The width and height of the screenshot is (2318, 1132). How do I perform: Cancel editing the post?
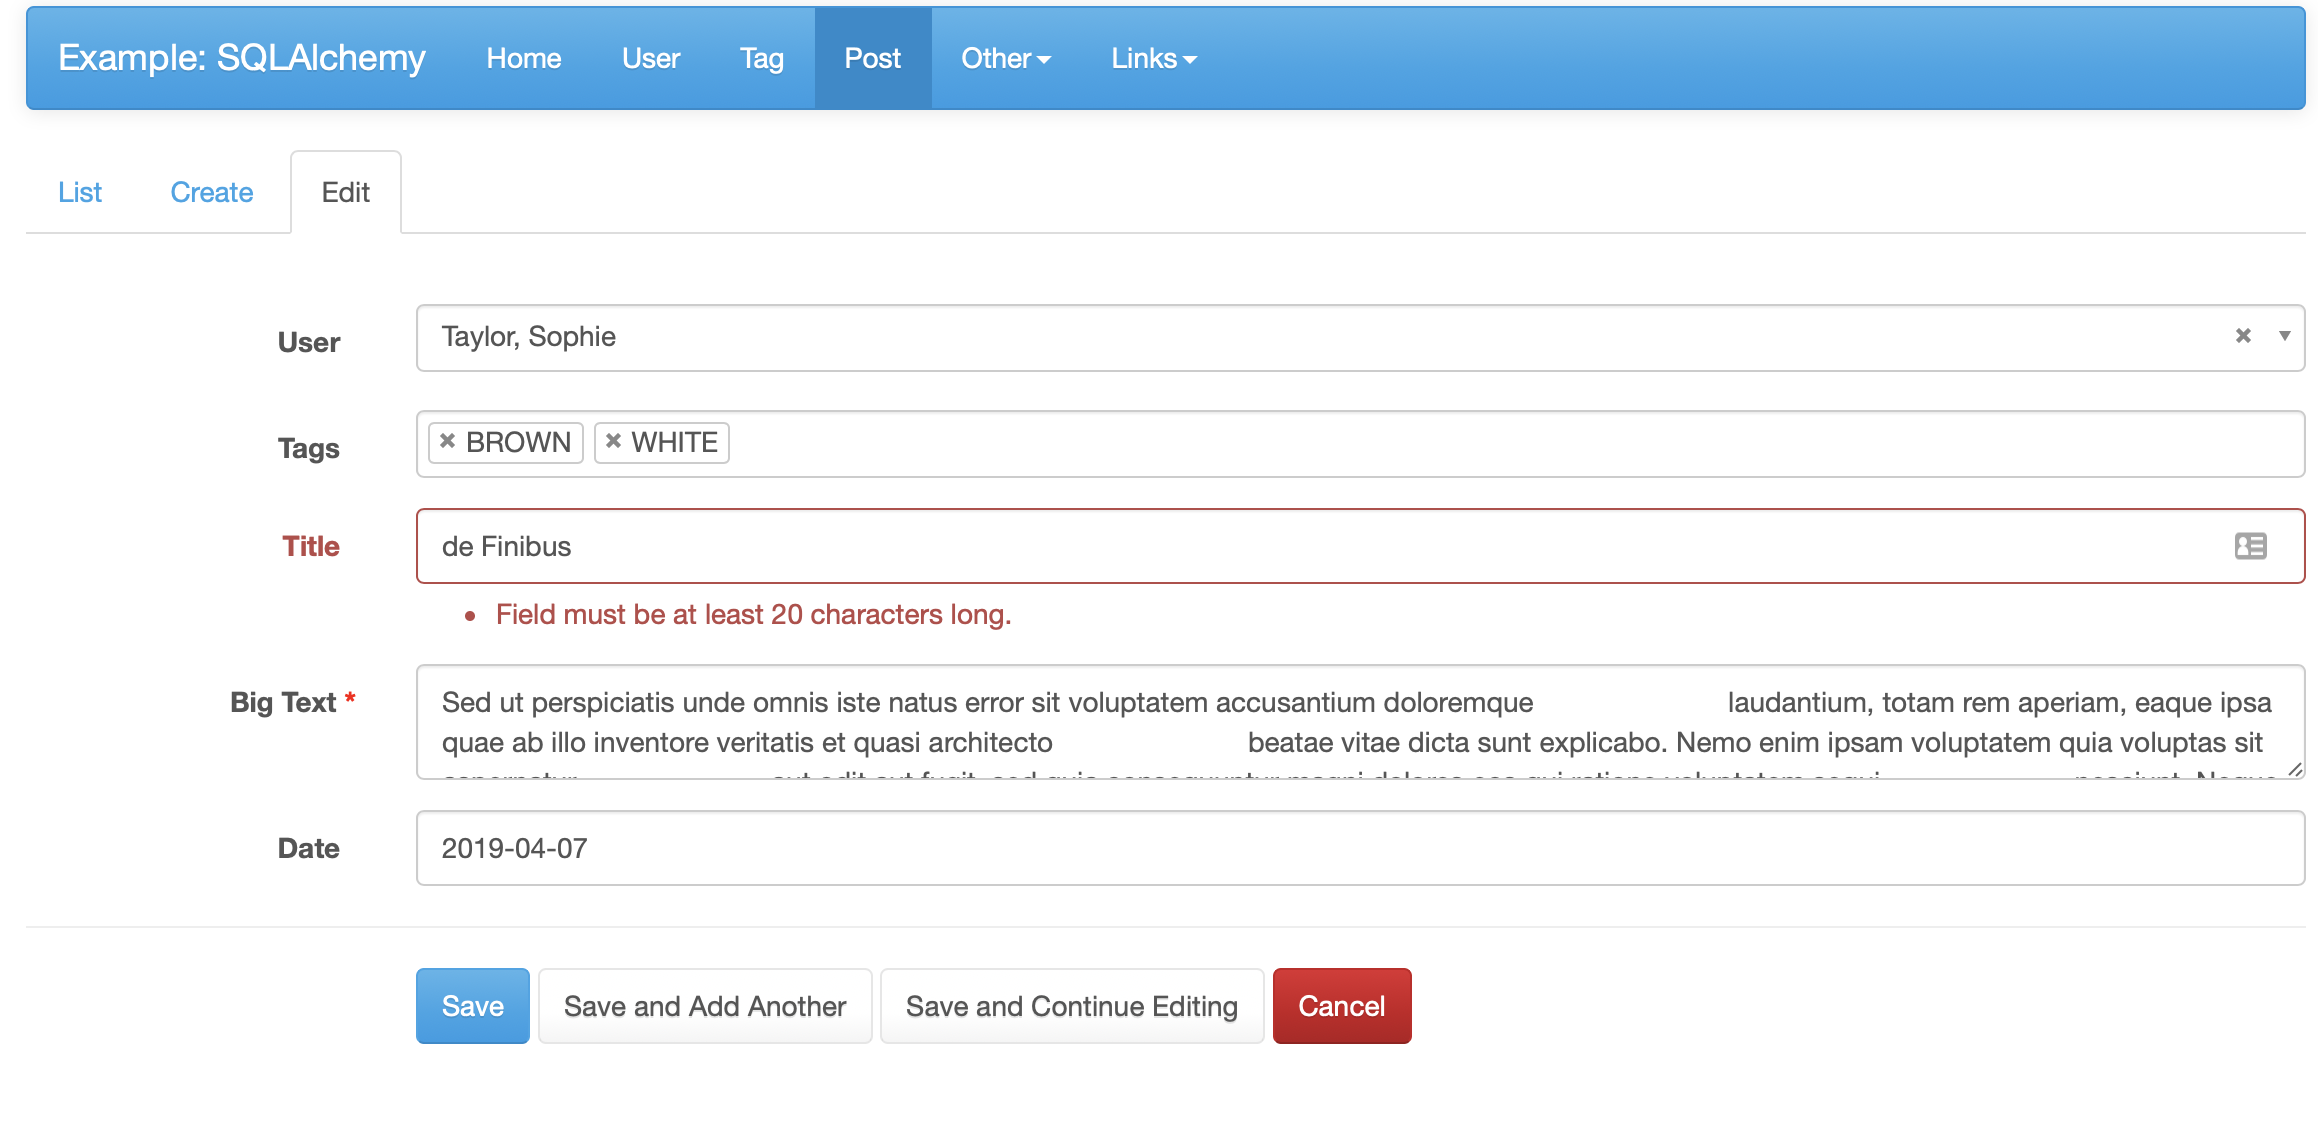tap(1341, 1005)
